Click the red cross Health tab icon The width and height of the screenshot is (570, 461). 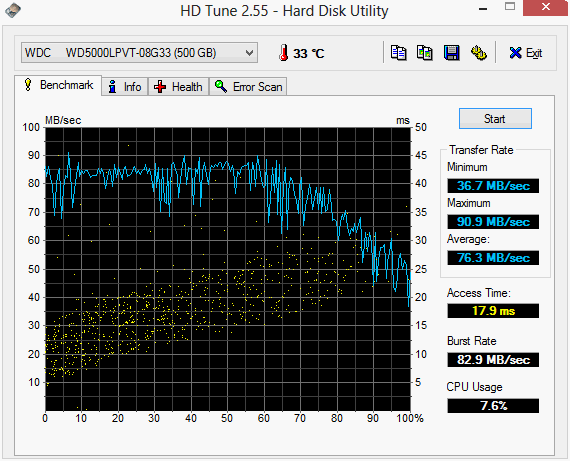point(160,87)
